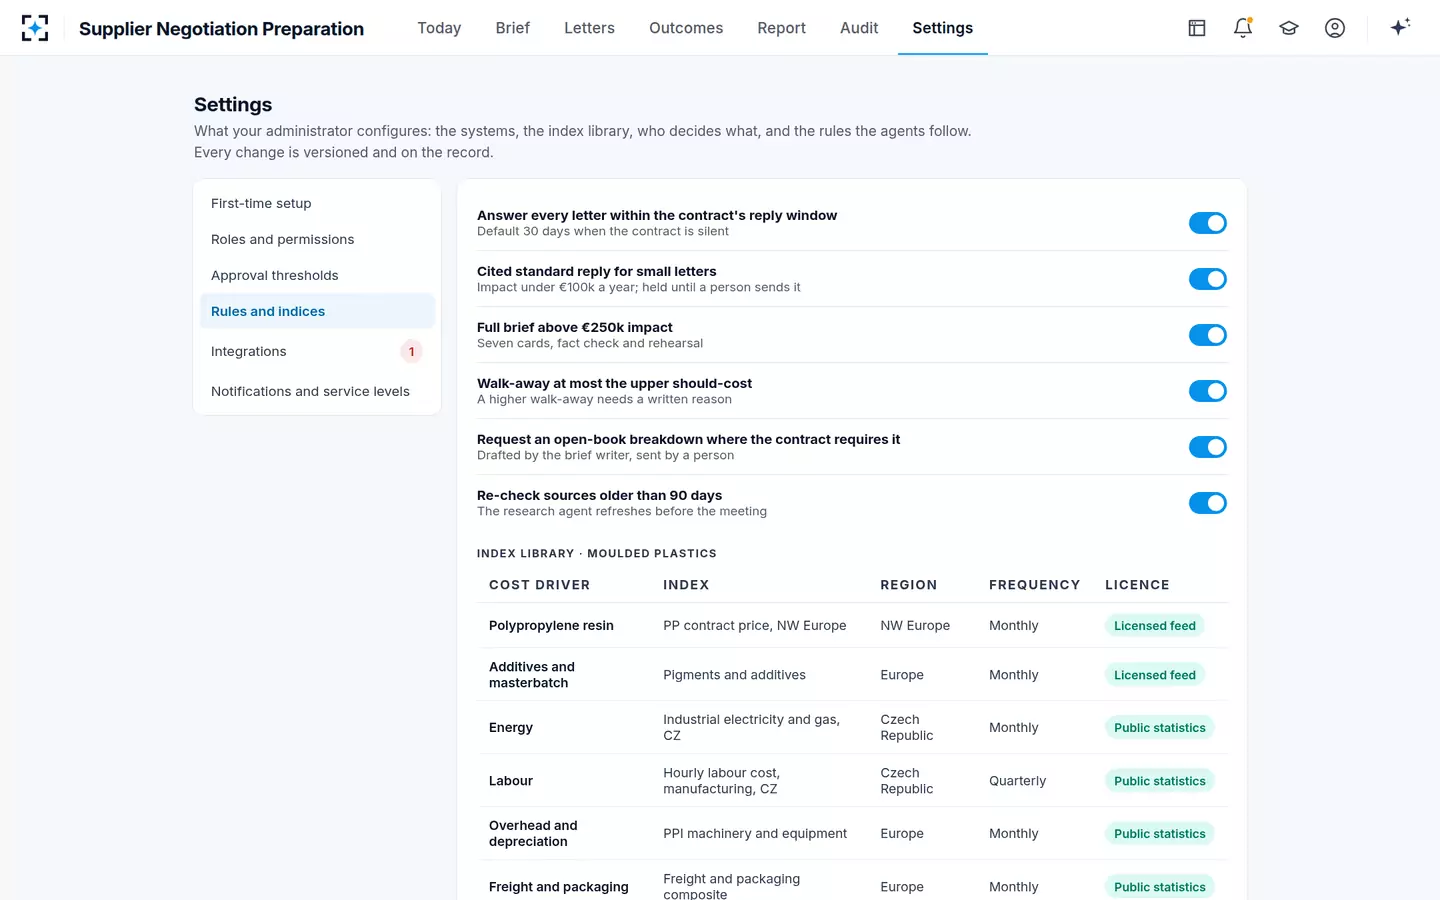Open the AI sparkle assistant icon
This screenshot has height=900, width=1440.
(1400, 27)
